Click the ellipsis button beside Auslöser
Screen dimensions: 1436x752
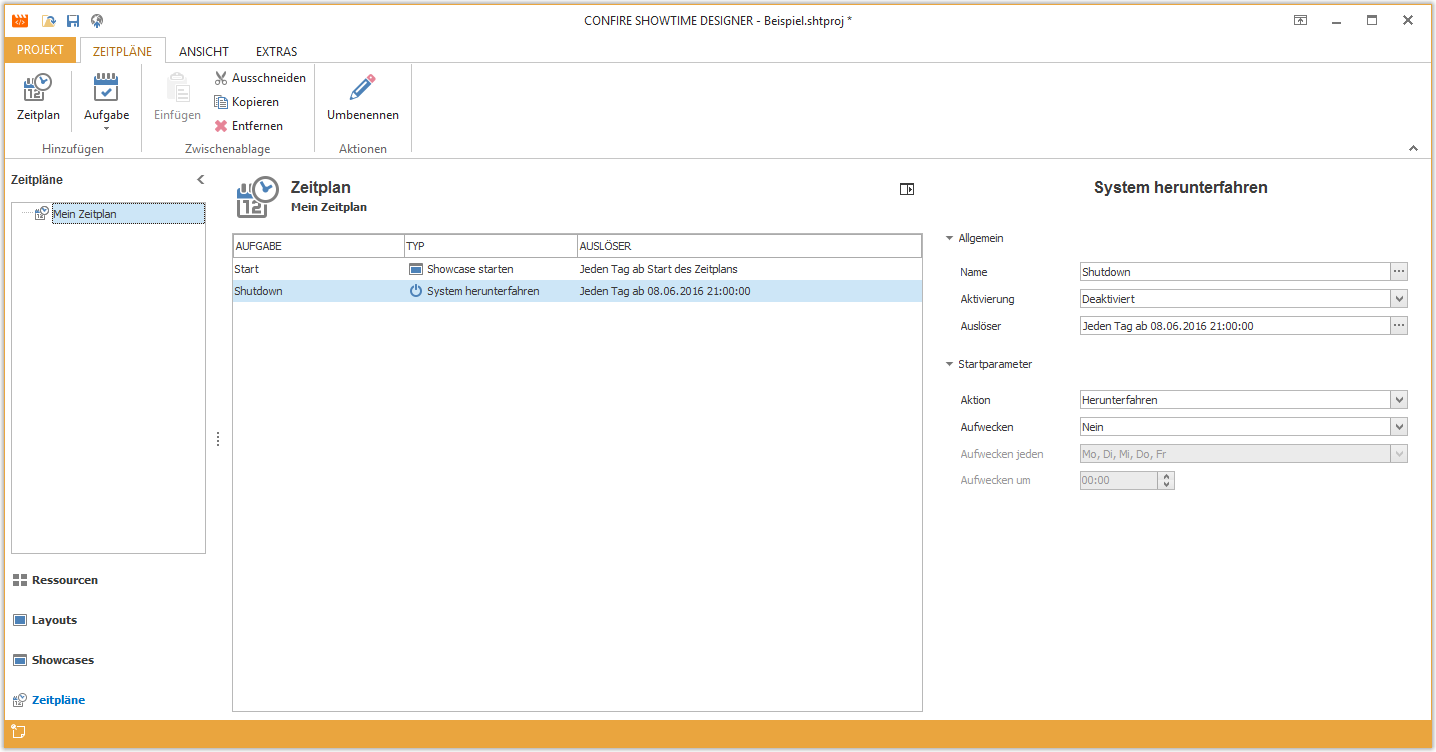pyautogui.click(x=1399, y=326)
